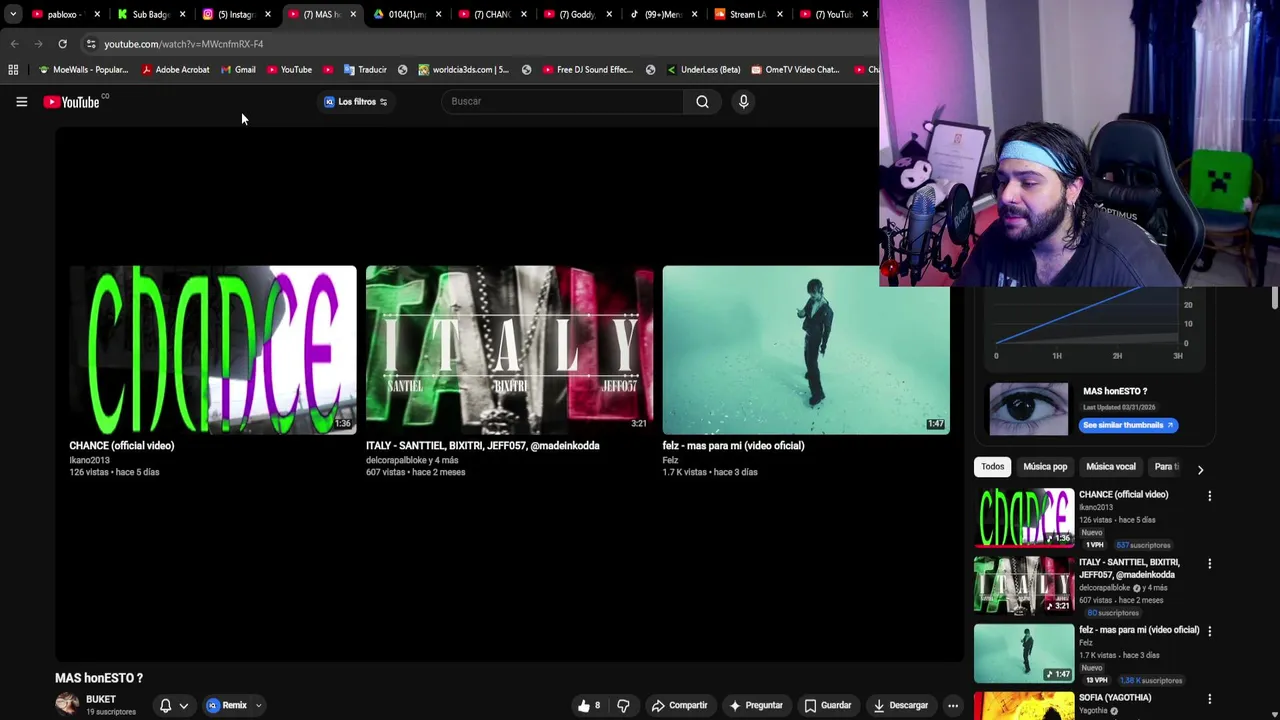Screen dimensions: 1280x720
Task: Select the Todos filter chip
Action: tap(992, 467)
